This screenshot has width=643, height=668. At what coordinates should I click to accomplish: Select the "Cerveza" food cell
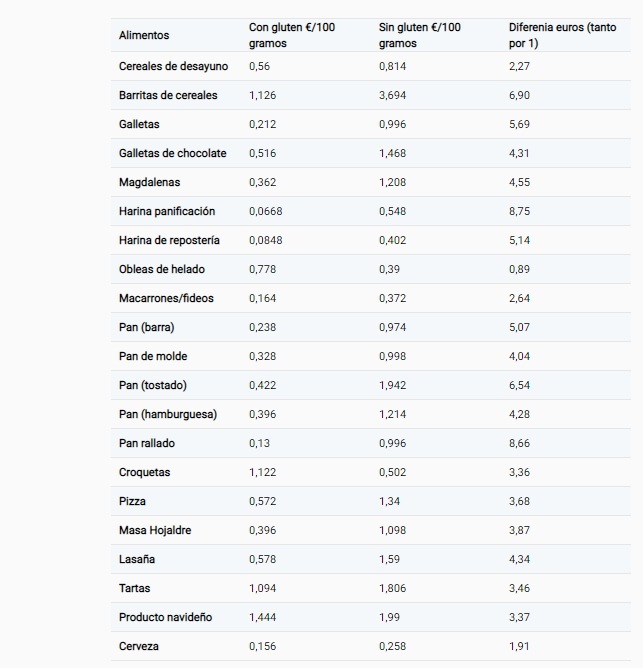click(140, 646)
